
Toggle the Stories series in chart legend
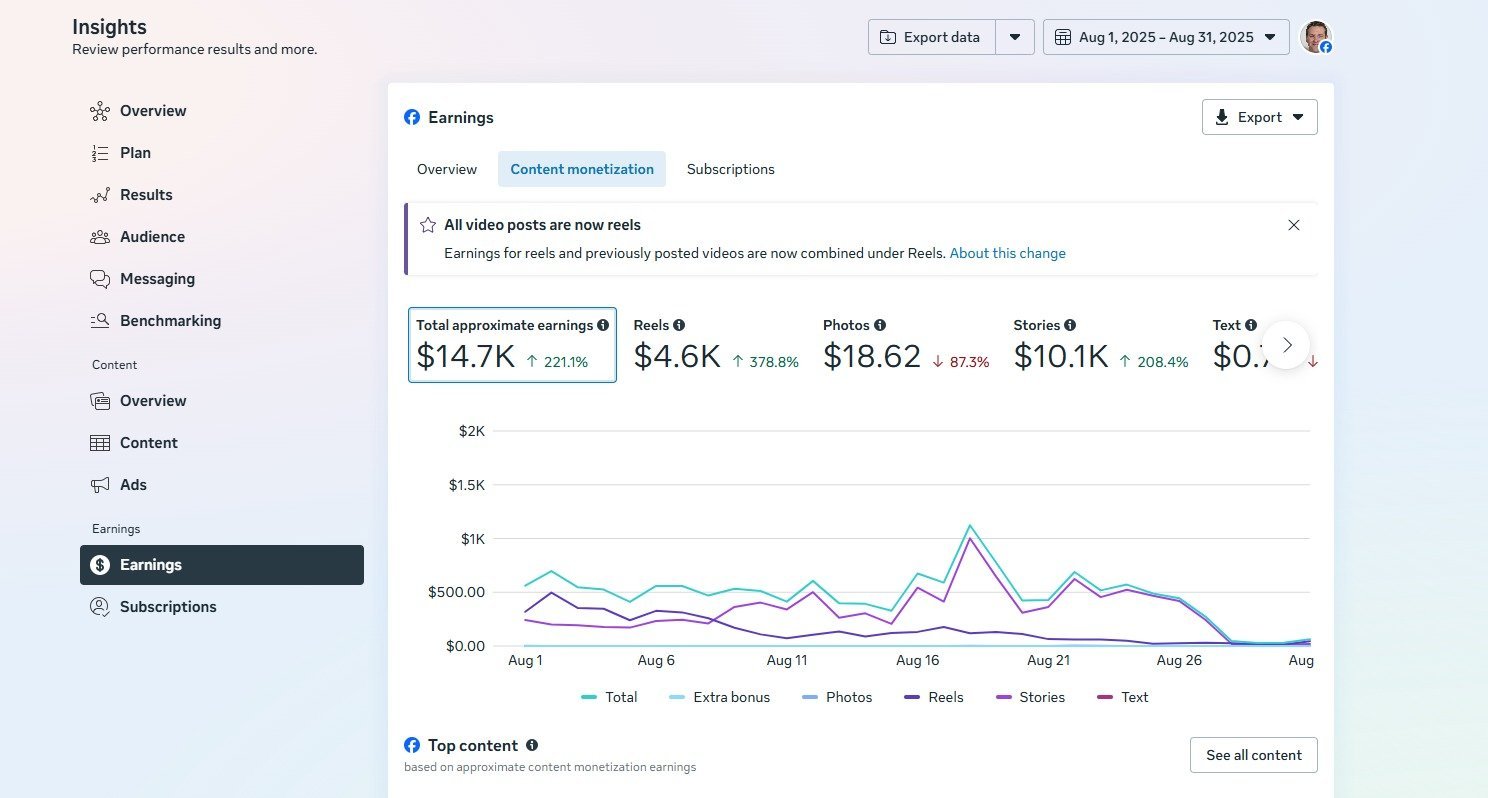click(x=1031, y=697)
